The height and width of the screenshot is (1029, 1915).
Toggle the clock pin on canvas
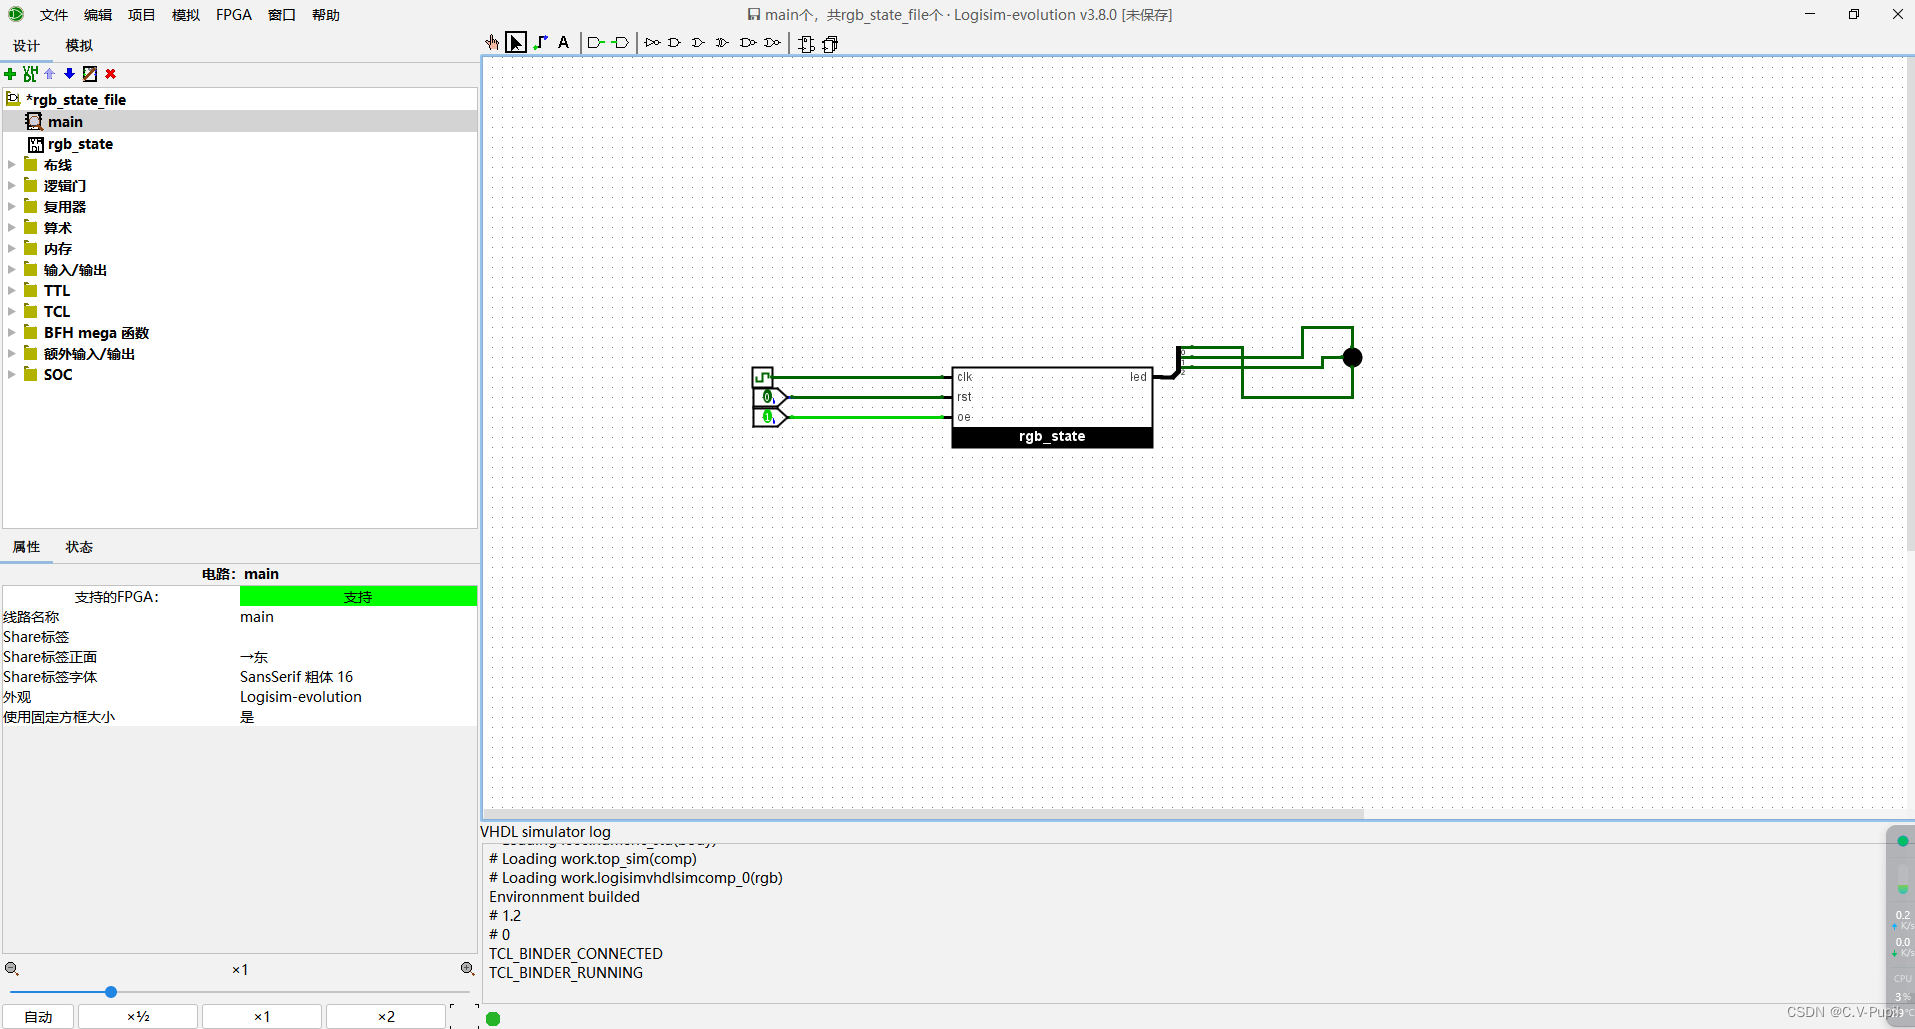pos(762,377)
